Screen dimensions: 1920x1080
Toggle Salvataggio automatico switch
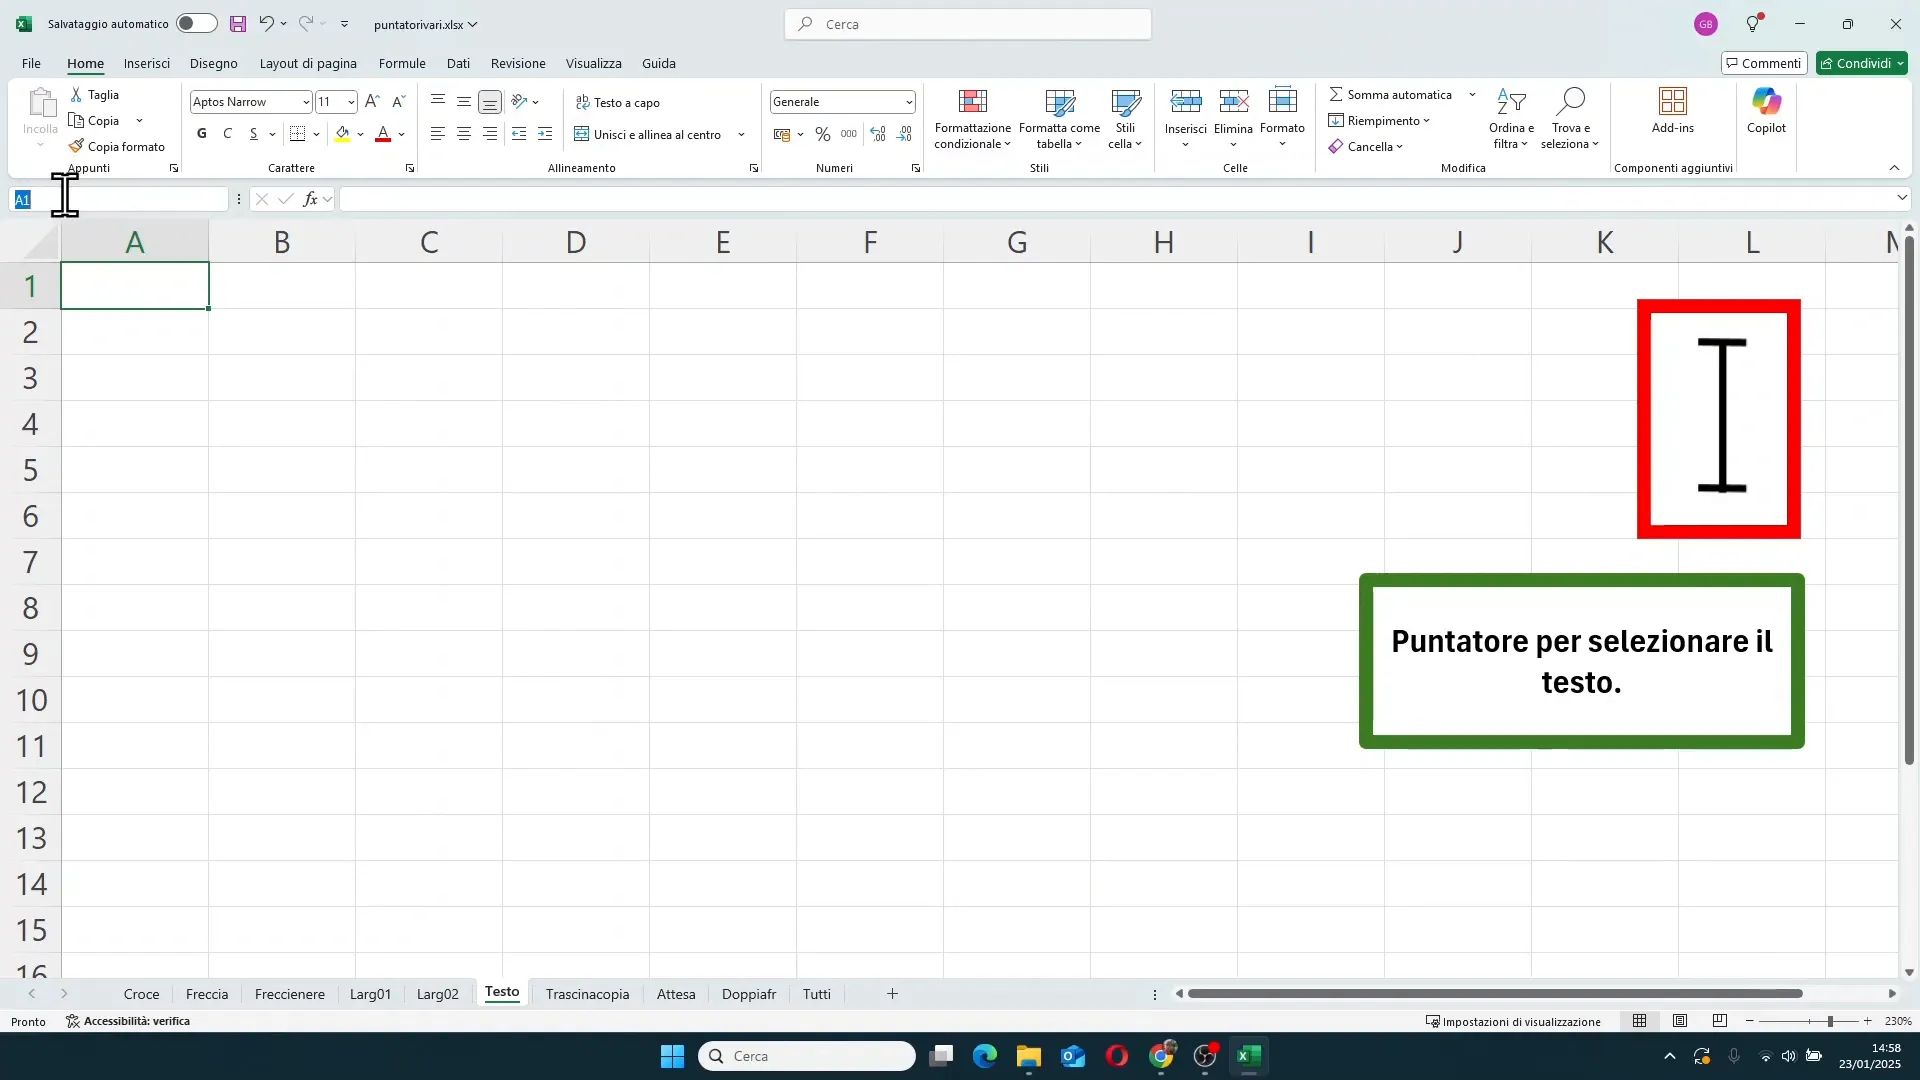197,24
